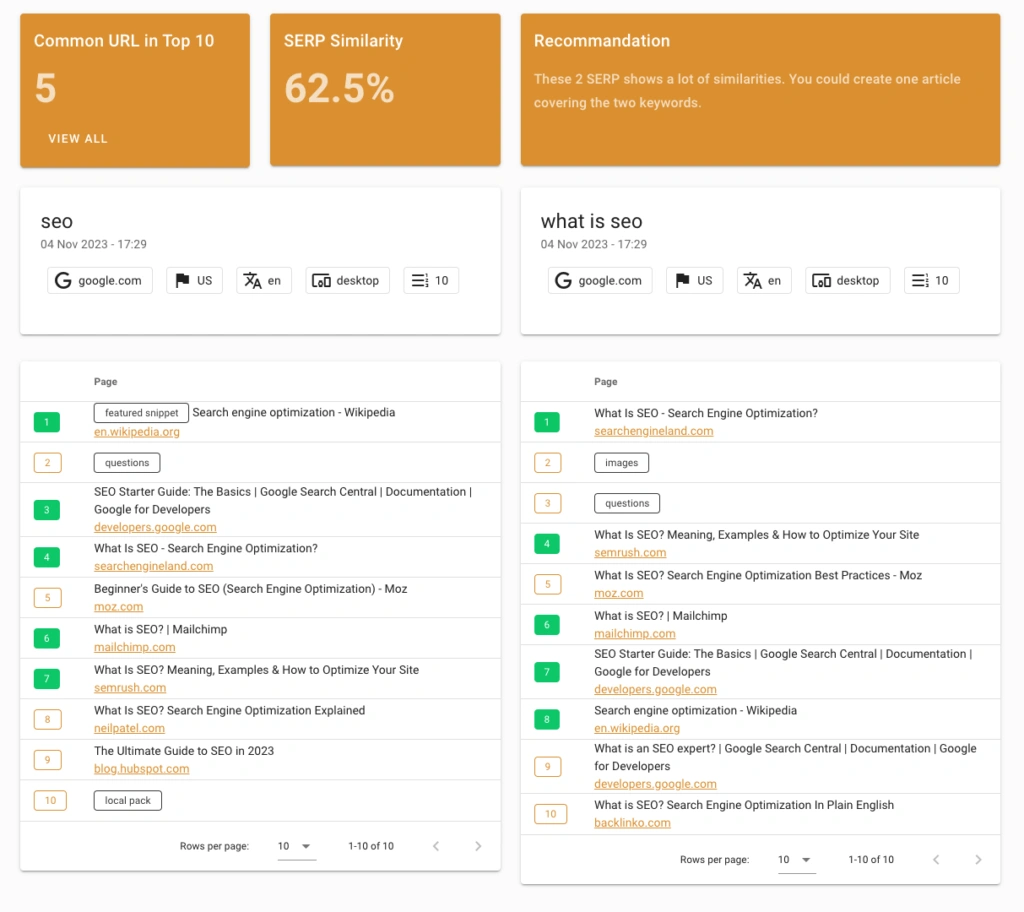The image size is (1024, 912).
Task: Click desktop device icon in seo panel
Action: [321, 281]
